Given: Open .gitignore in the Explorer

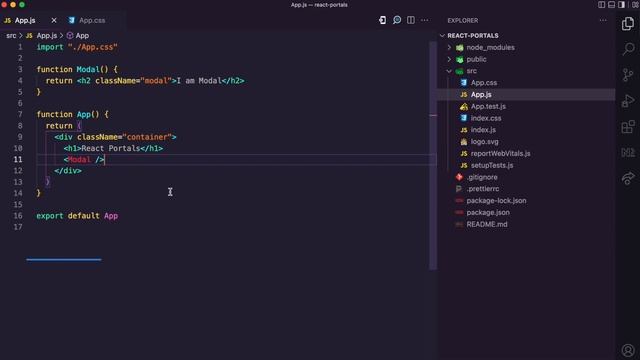Looking at the screenshot, I should (482, 177).
